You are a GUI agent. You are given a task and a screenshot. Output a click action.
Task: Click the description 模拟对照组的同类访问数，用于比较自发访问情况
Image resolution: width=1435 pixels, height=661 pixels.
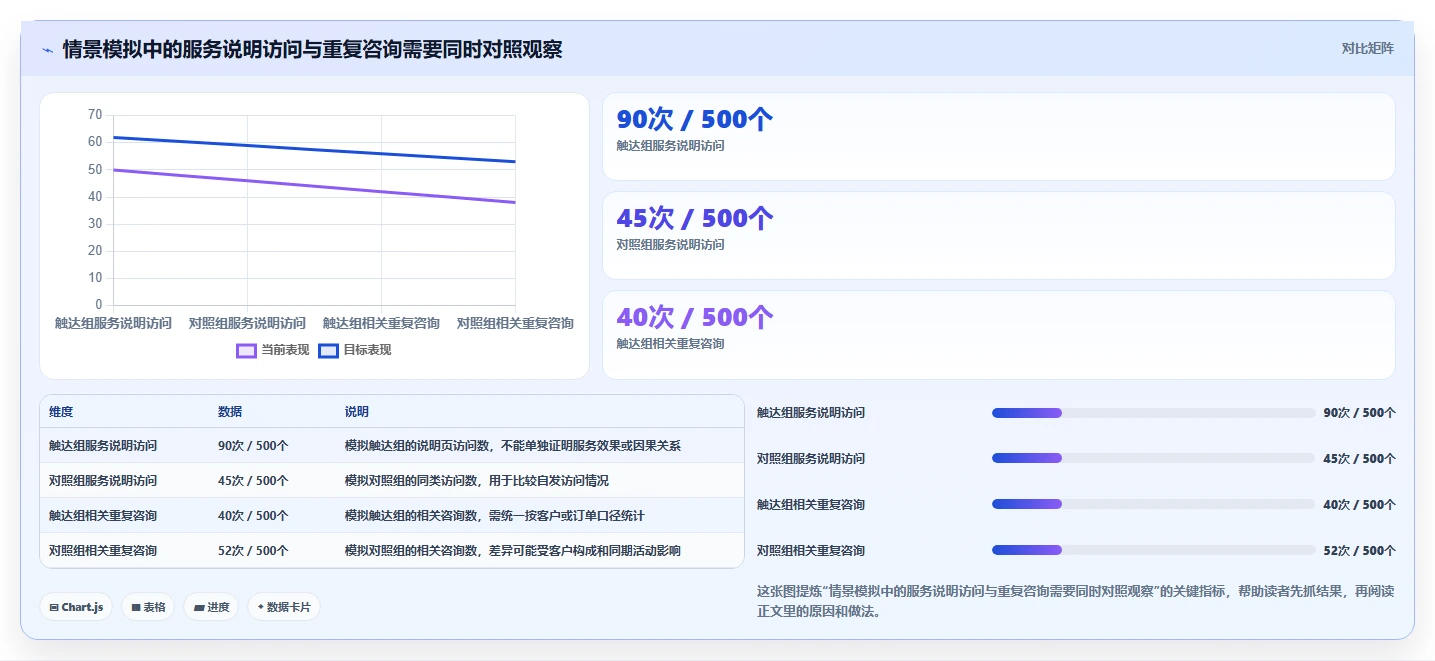pos(477,481)
